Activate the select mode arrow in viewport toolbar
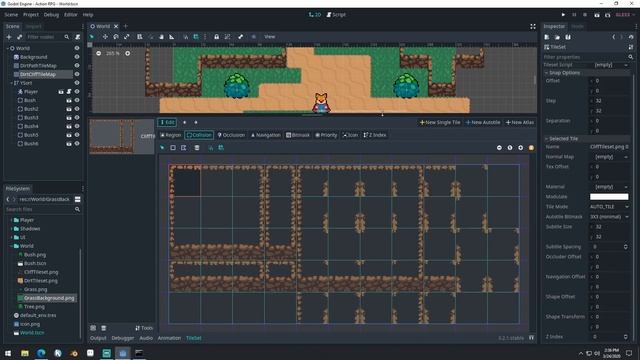The height and width of the screenshot is (360, 640). (x=92, y=37)
